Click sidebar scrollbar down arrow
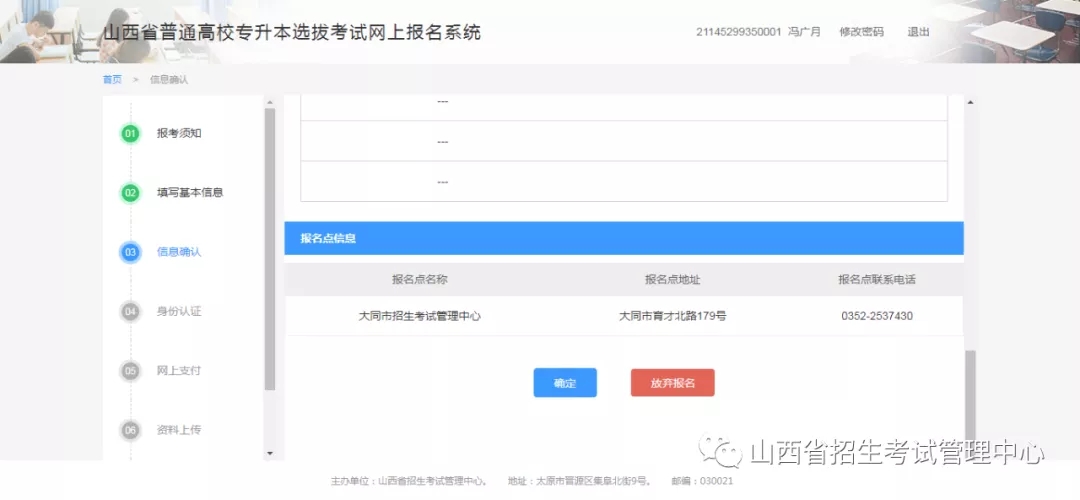This screenshot has width=1080, height=500. (x=269, y=453)
